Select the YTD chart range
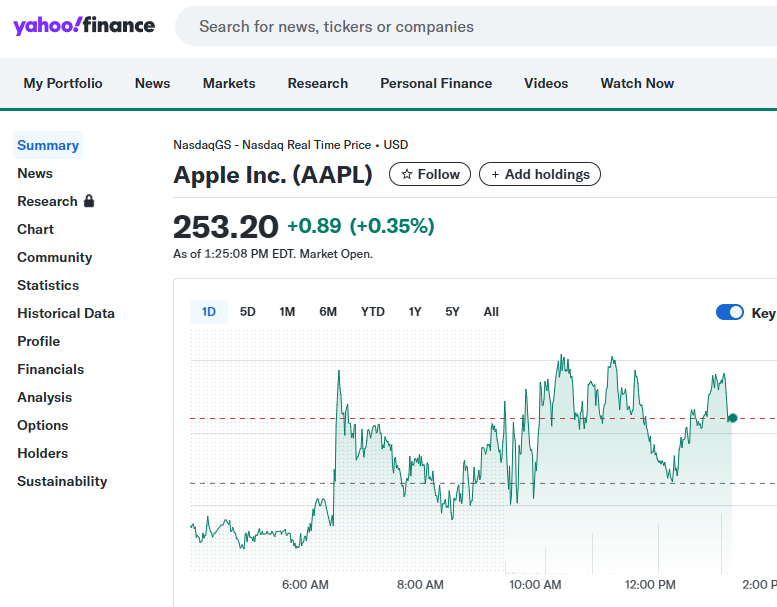The image size is (777, 607). click(373, 312)
